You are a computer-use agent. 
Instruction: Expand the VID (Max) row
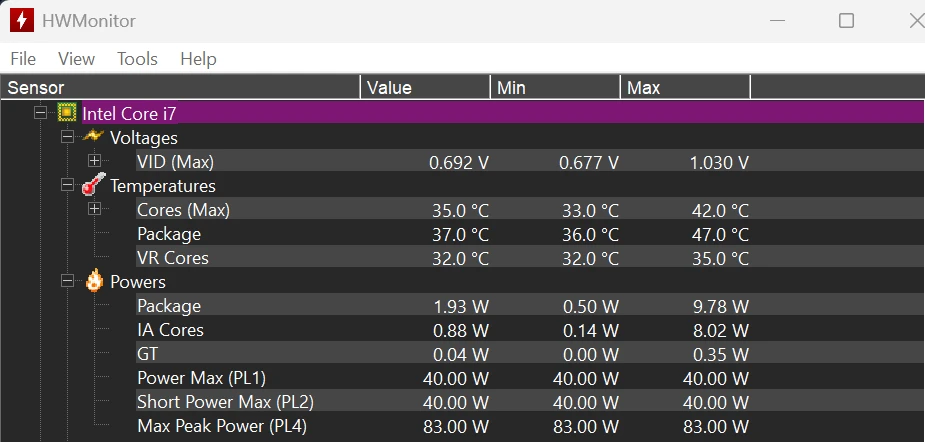click(94, 161)
